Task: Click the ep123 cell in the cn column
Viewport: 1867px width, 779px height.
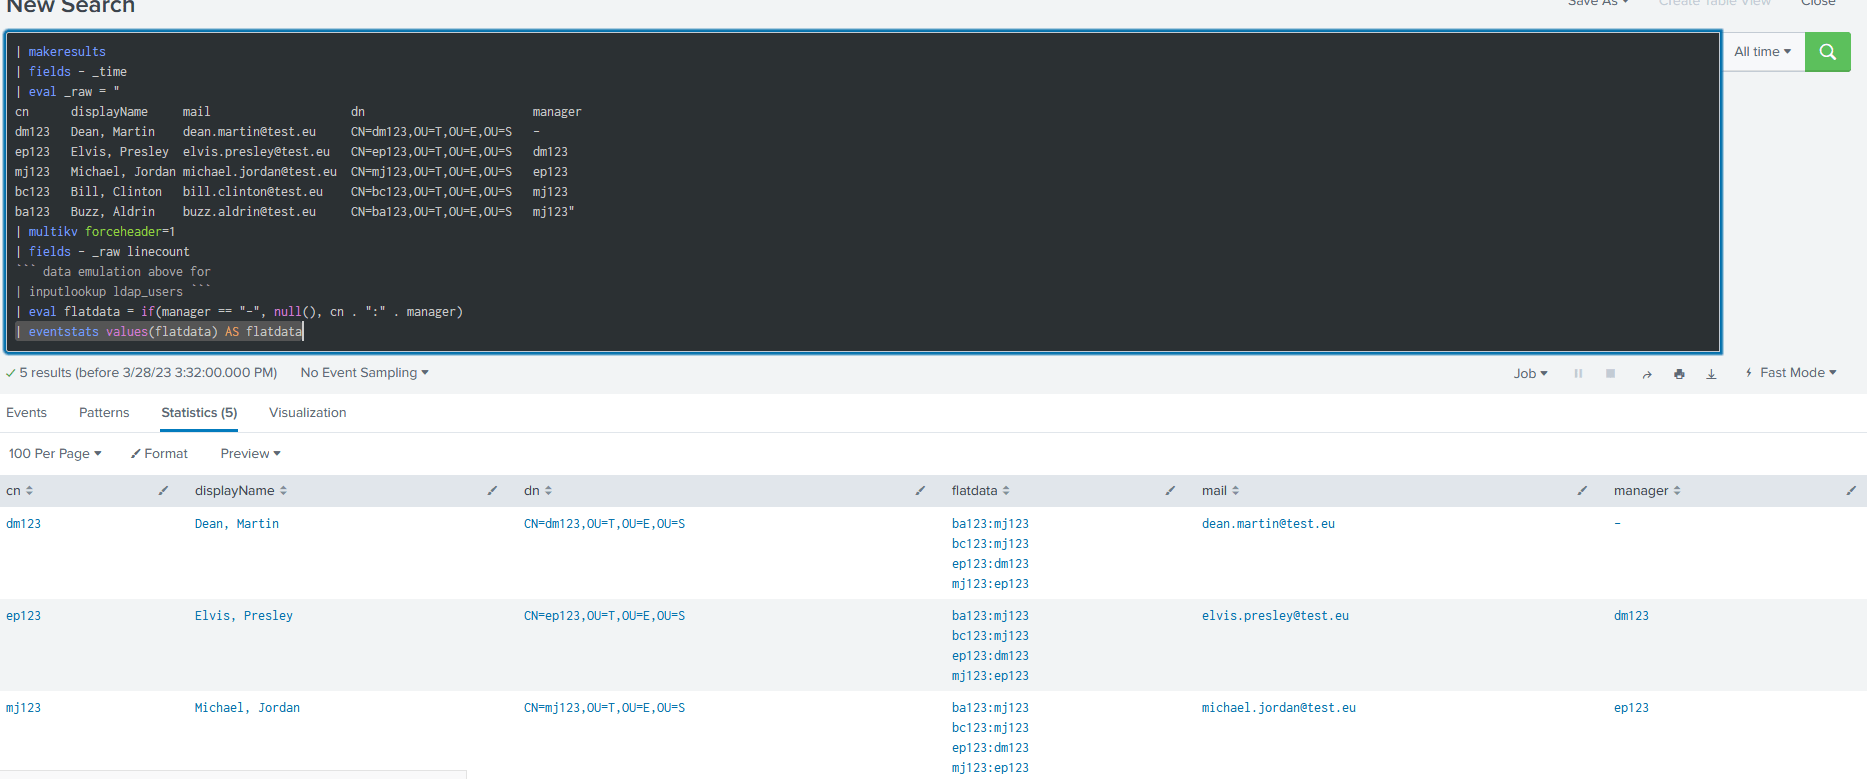Action: (x=24, y=616)
